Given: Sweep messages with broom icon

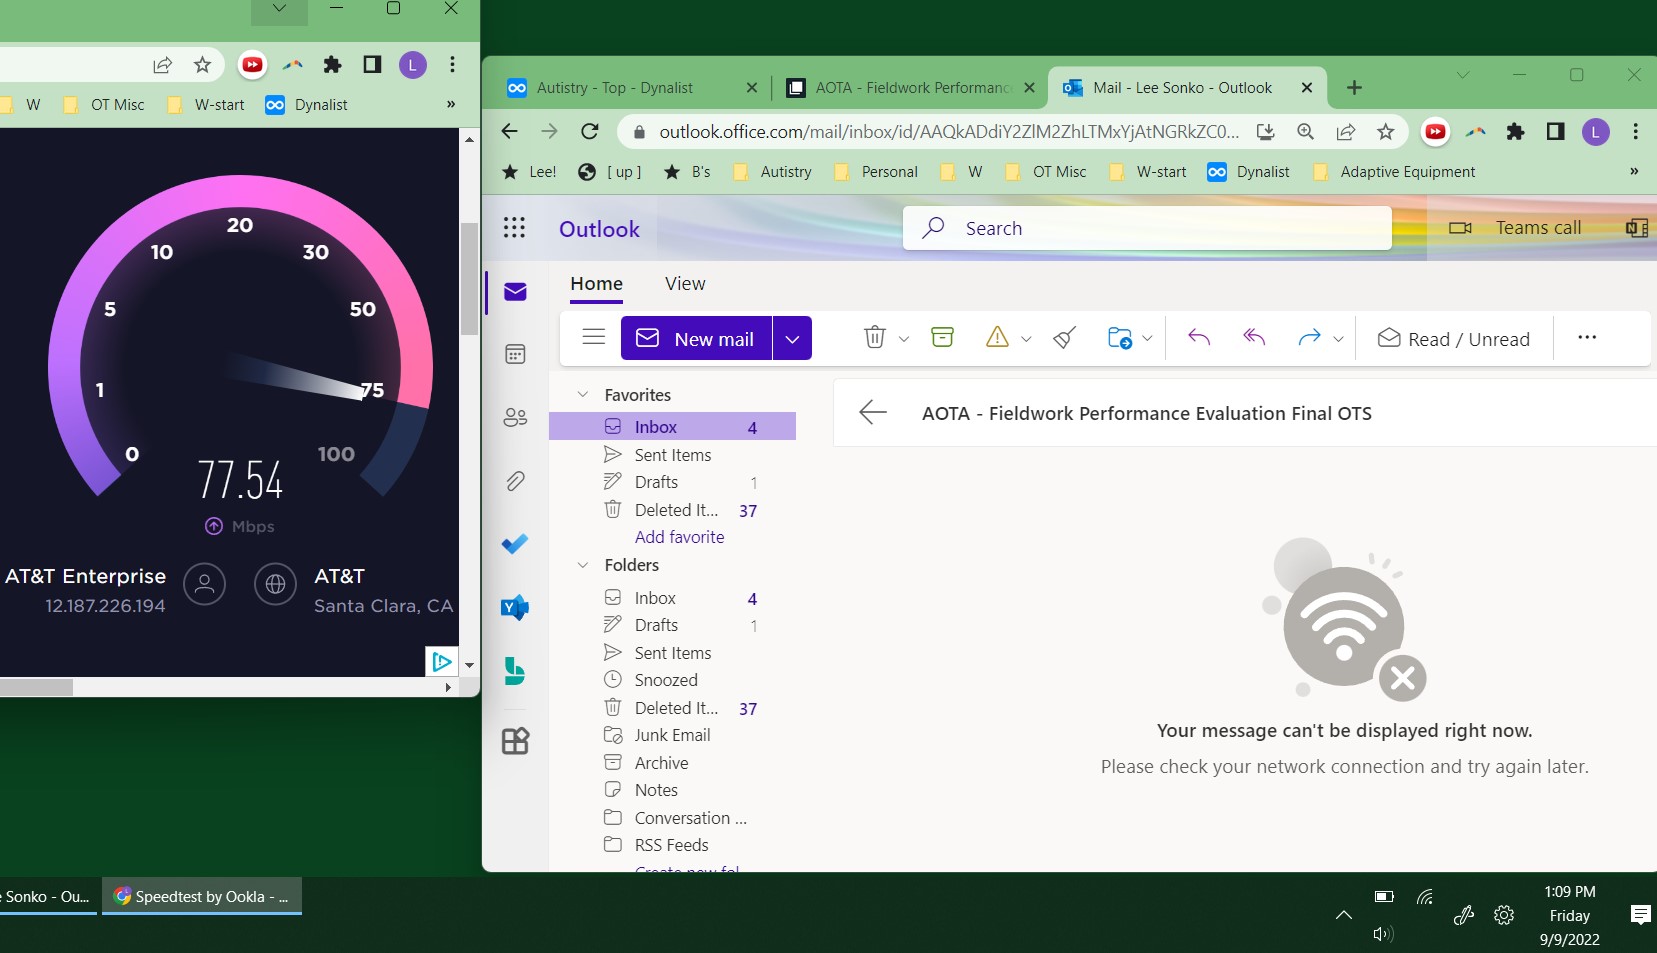Looking at the screenshot, I should pos(1065,338).
